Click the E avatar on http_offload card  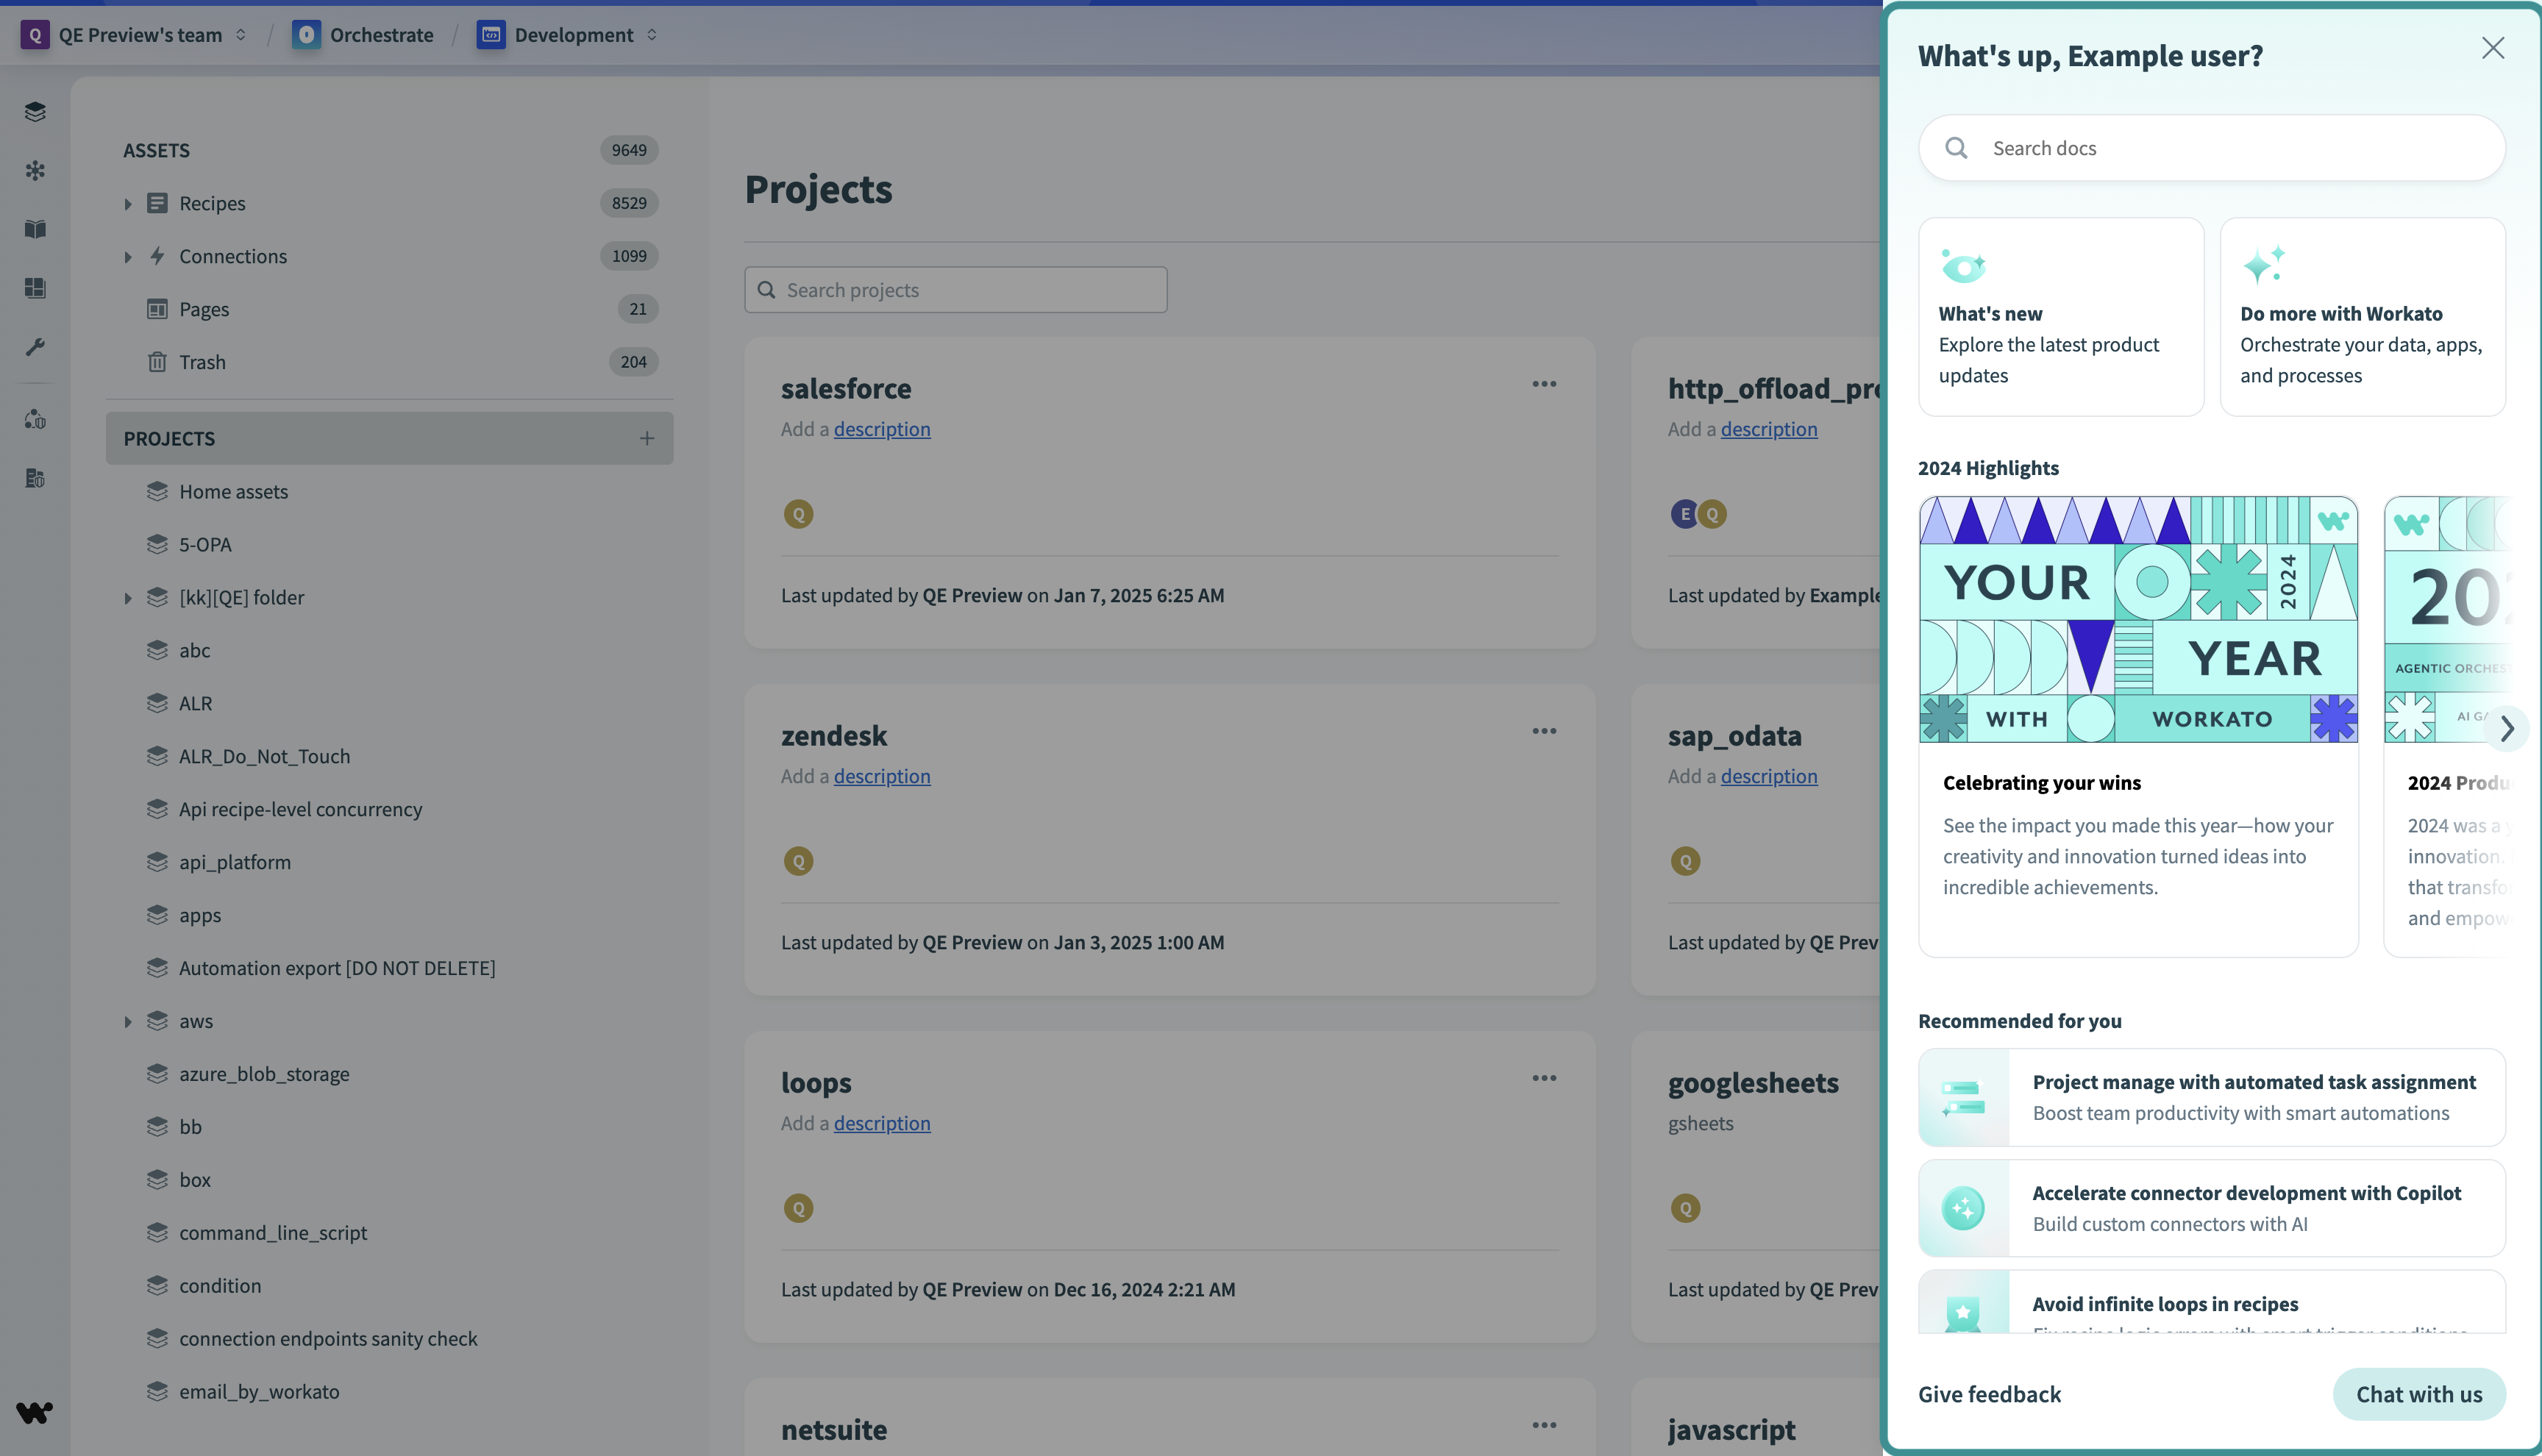(x=1684, y=514)
